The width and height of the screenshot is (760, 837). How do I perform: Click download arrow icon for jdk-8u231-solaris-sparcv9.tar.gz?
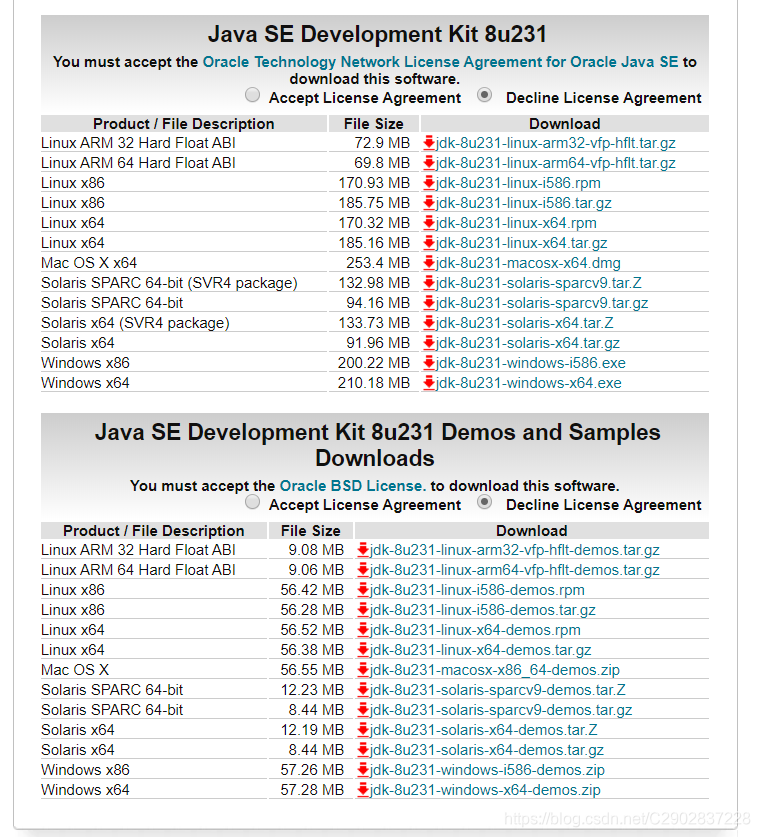(429, 303)
